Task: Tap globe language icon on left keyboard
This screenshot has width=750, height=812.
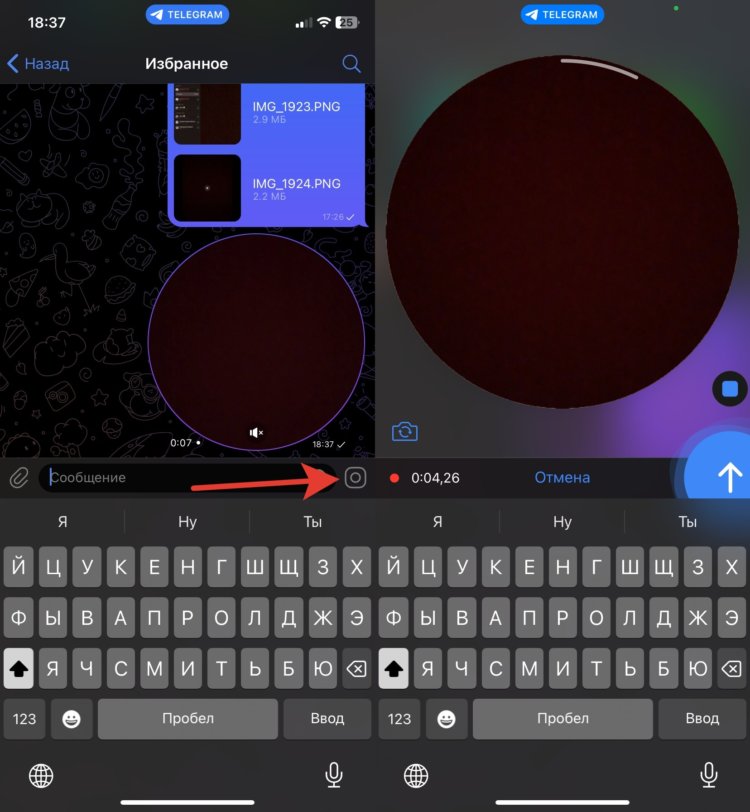Action: [x=41, y=776]
